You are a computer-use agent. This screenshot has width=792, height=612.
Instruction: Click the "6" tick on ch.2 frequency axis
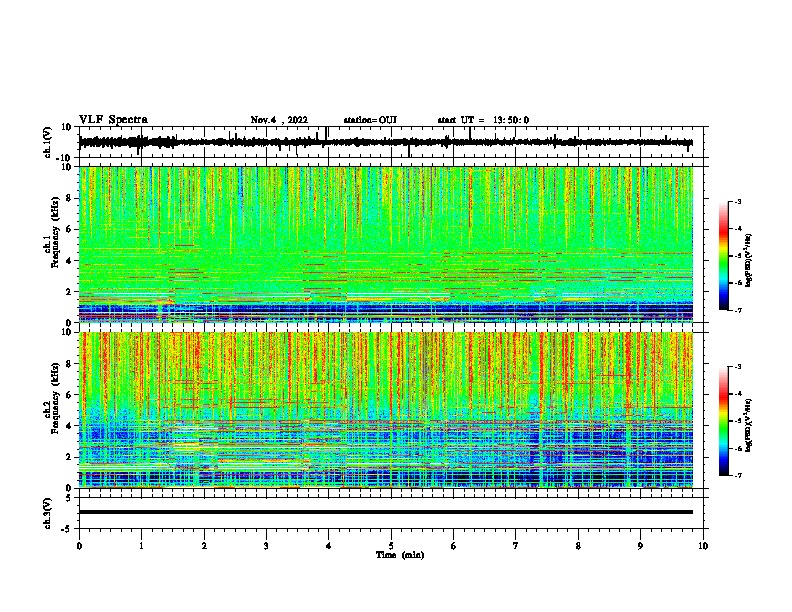coord(69,395)
